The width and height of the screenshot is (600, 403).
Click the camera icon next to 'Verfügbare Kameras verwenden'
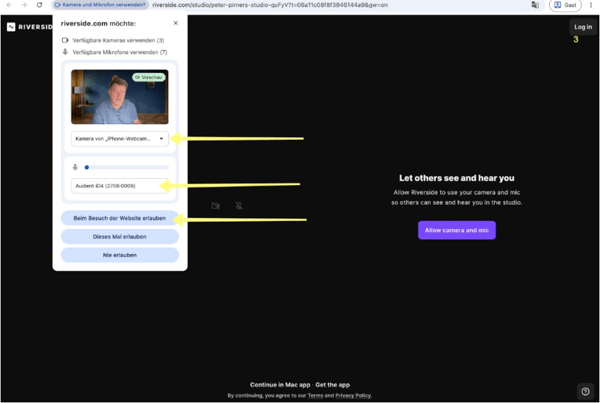[65, 40]
